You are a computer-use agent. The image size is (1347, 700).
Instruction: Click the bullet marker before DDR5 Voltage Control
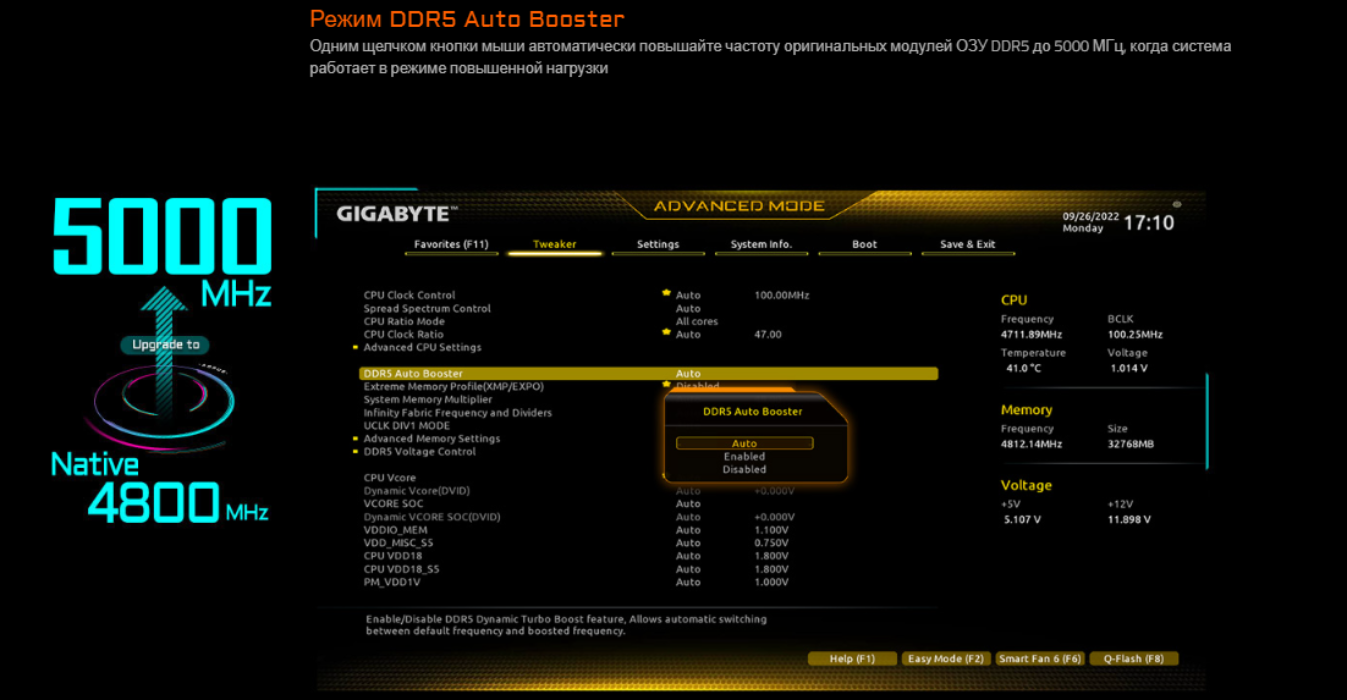[355, 452]
